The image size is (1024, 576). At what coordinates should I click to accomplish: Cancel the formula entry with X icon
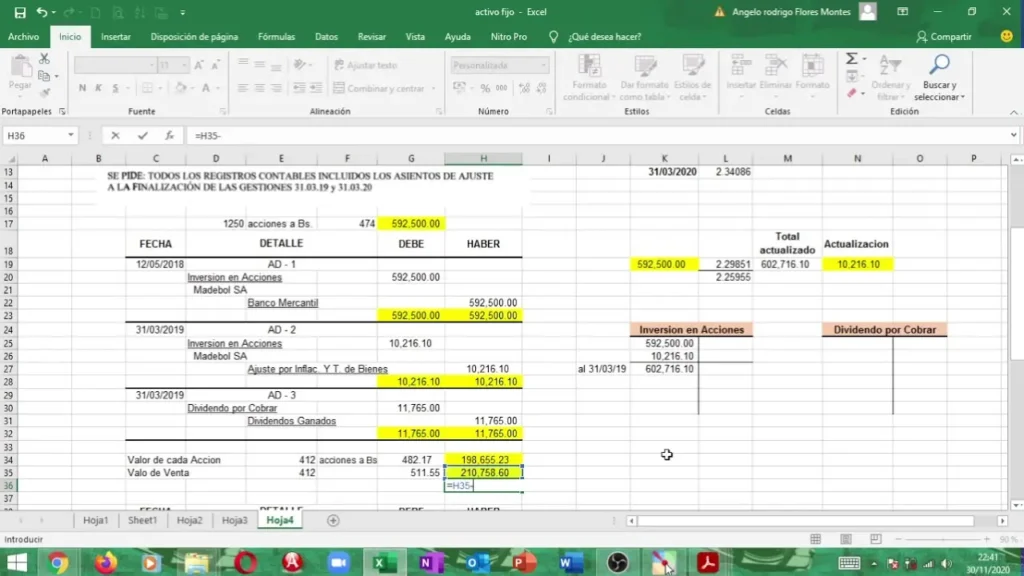(116, 135)
